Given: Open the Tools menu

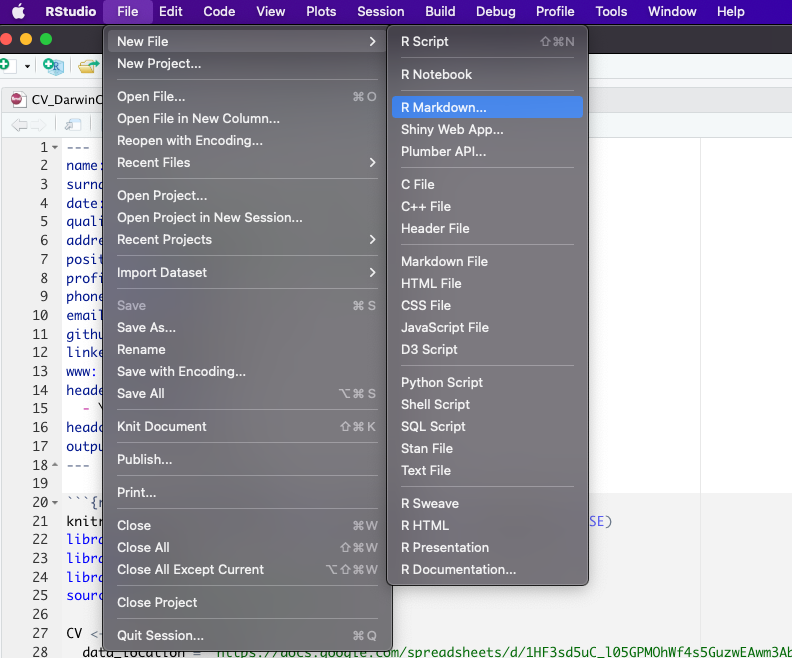Looking at the screenshot, I should click(611, 11).
